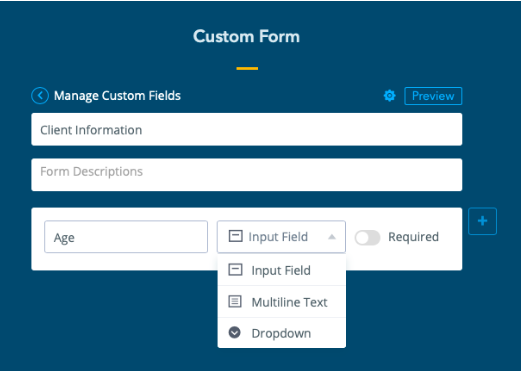The width and height of the screenshot is (522, 371).
Task: Click into the Form Descriptions field
Action: 247,175
